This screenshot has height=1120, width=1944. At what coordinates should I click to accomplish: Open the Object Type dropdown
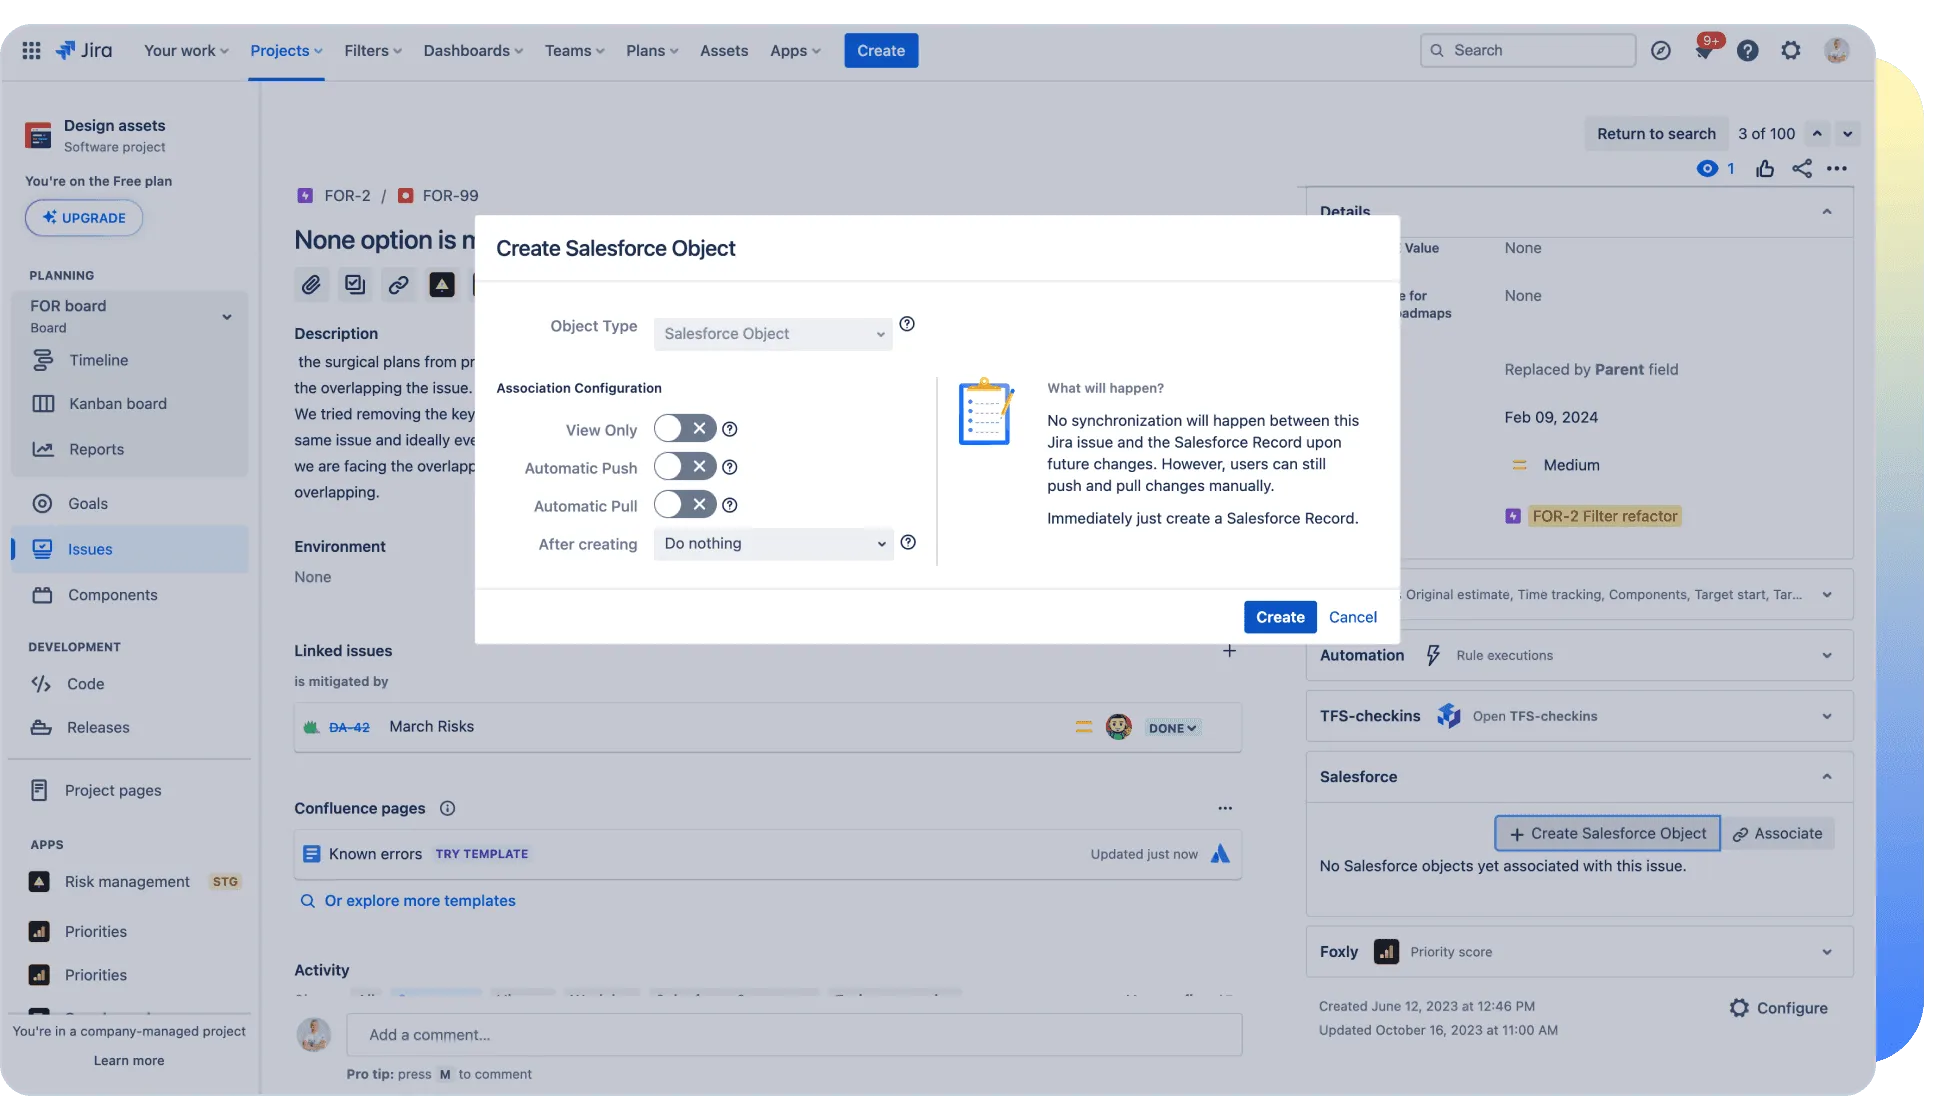pos(773,334)
